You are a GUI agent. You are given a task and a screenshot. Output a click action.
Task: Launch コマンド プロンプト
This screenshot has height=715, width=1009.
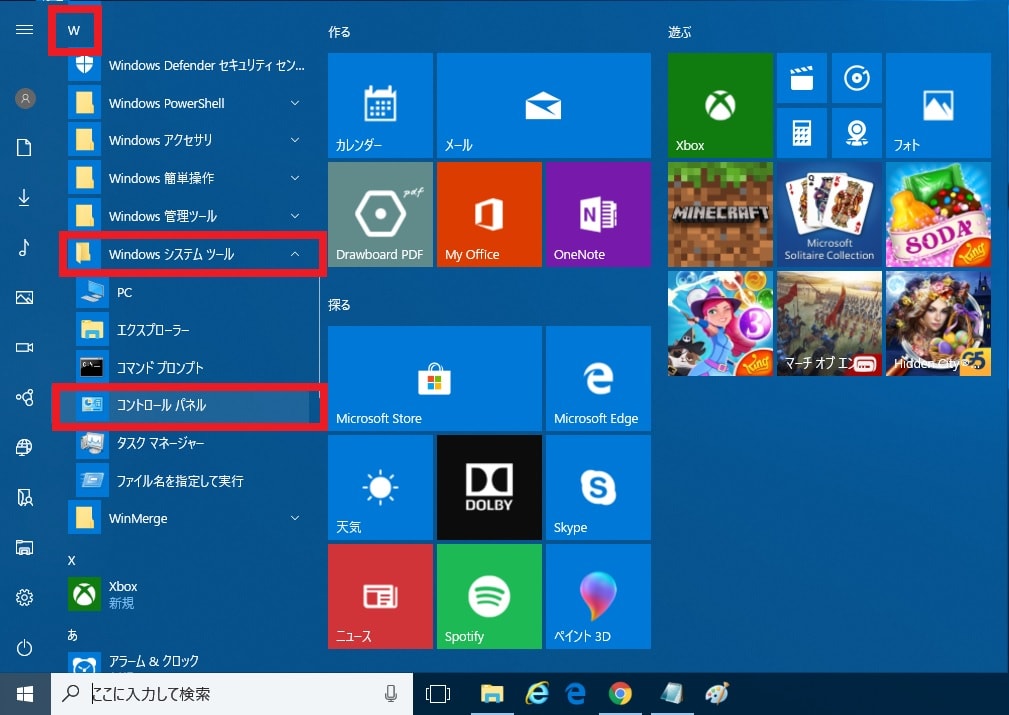pos(193,367)
